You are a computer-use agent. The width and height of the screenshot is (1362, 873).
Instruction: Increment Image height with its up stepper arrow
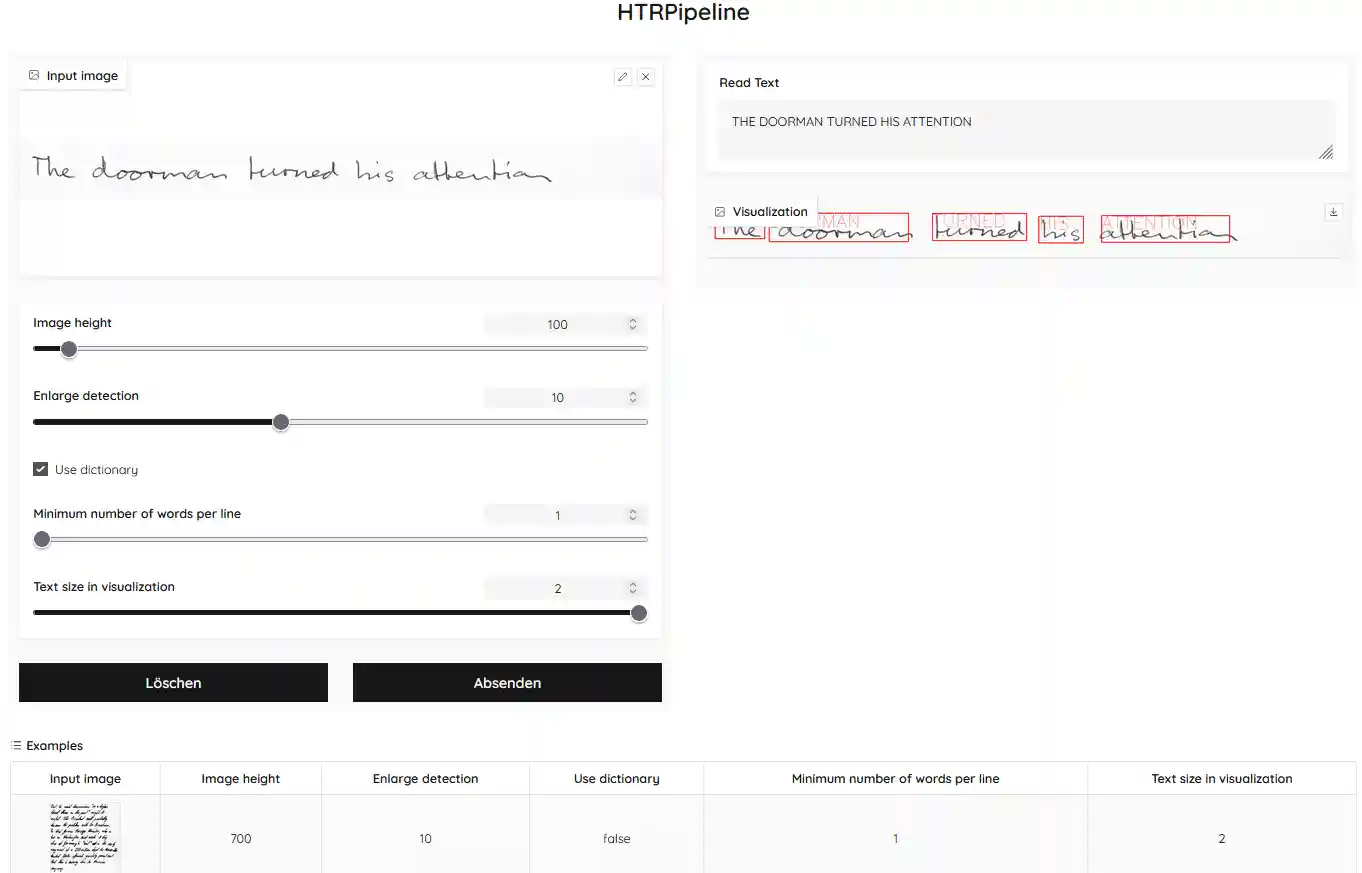(x=632, y=320)
